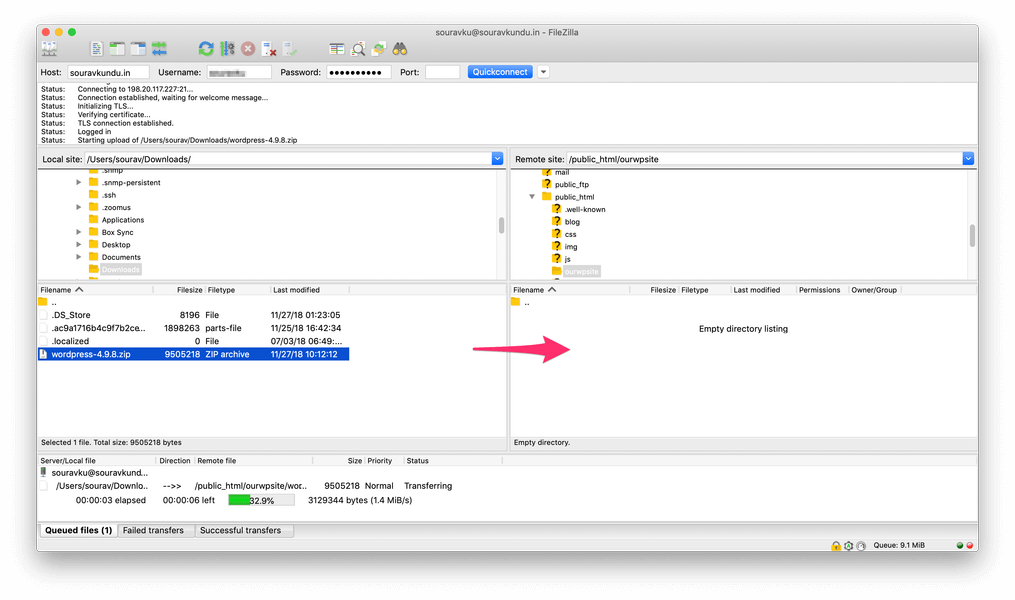Disconnect from the current server icon
Viewport: 1015px width, 600px height.
(x=269, y=49)
